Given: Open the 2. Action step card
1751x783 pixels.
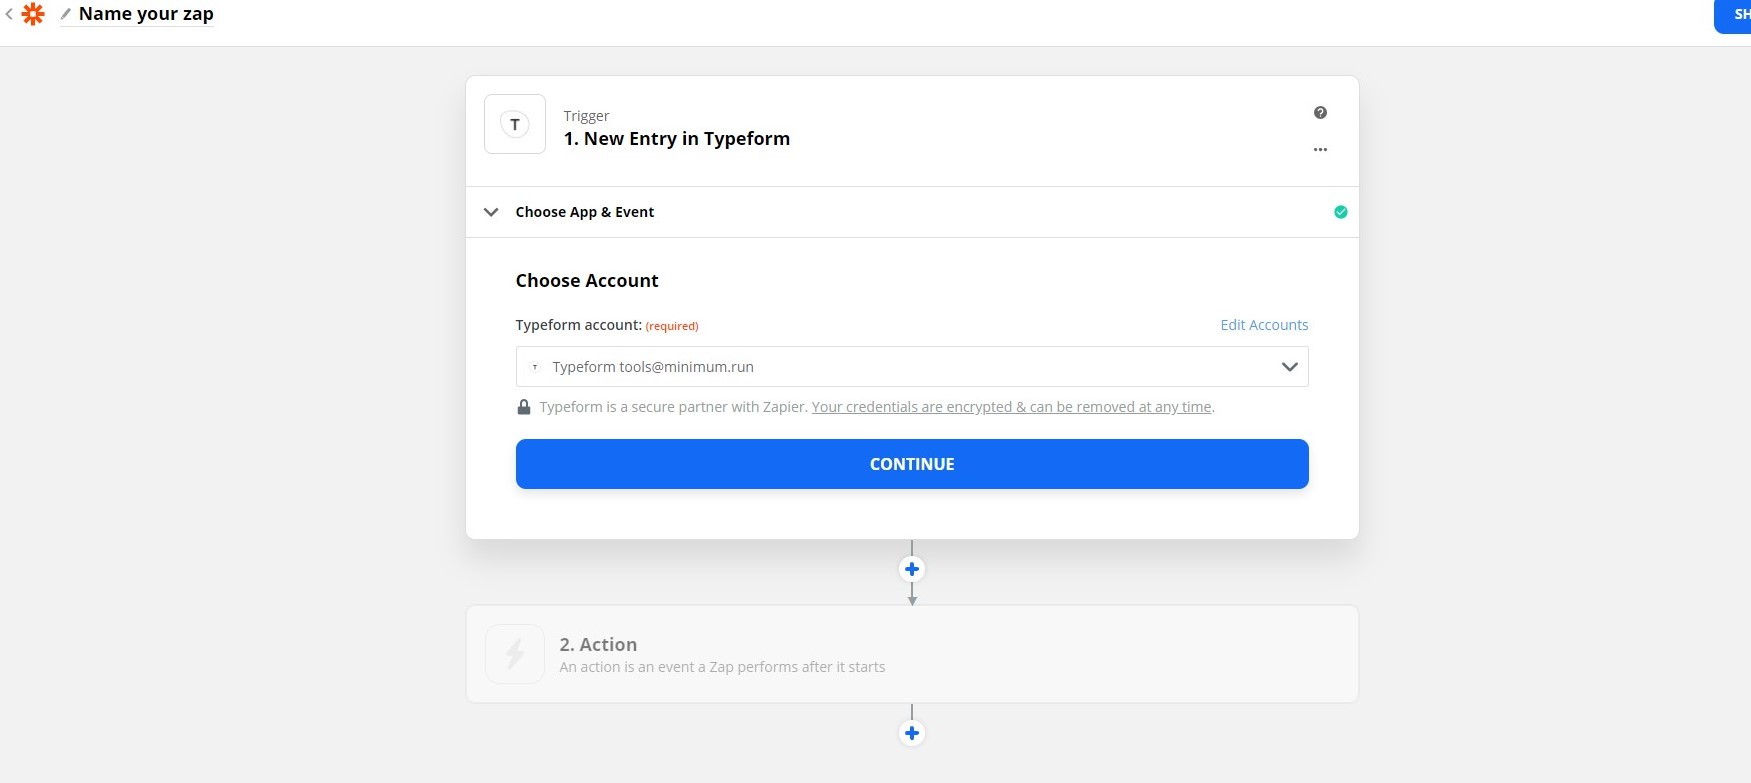Looking at the screenshot, I should point(912,654).
